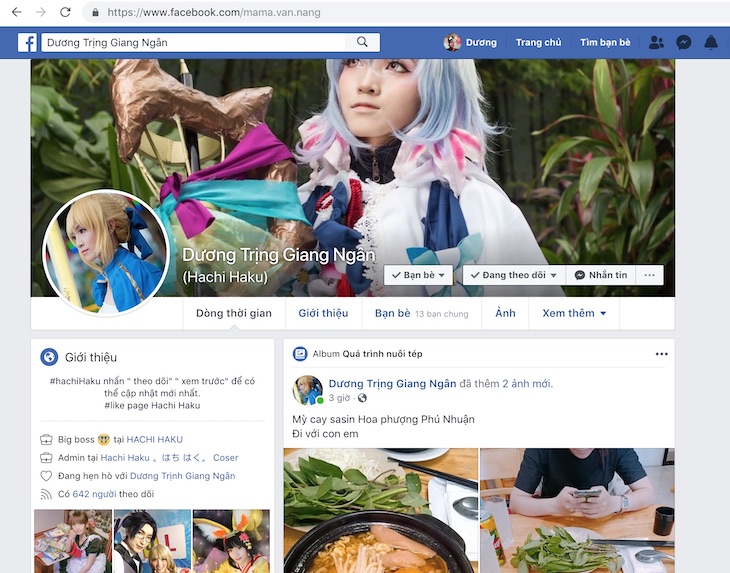Image resolution: width=730 pixels, height=573 pixels.
Task: Open the Bạn bè dropdown button
Action: [x=418, y=275]
